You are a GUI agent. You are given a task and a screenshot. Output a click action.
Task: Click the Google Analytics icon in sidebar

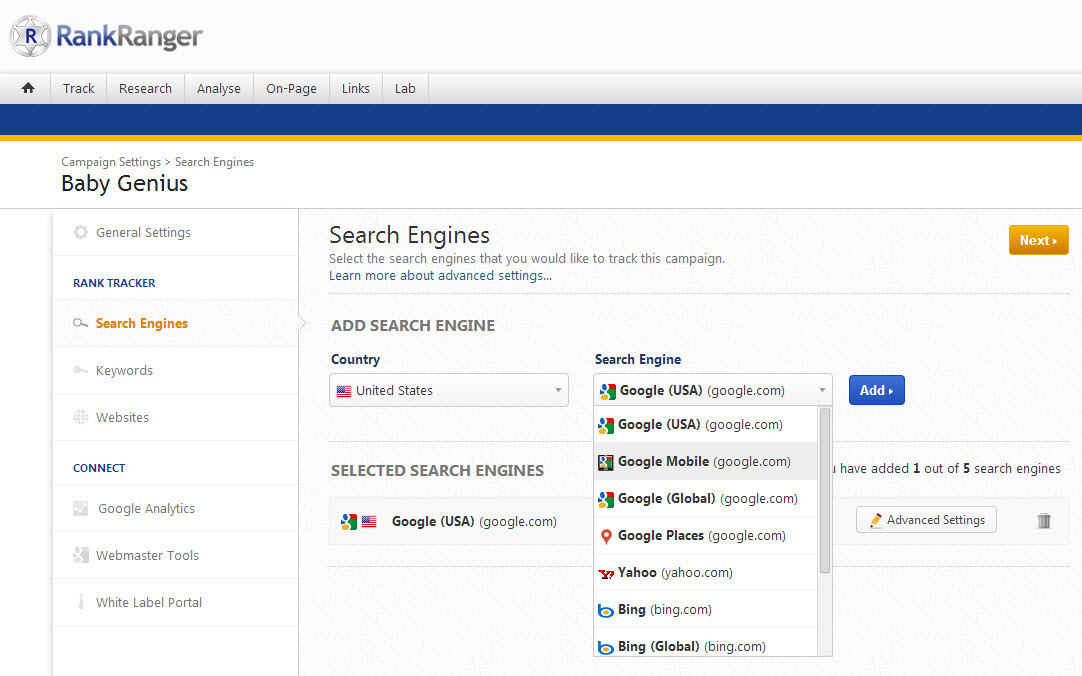tap(81, 509)
